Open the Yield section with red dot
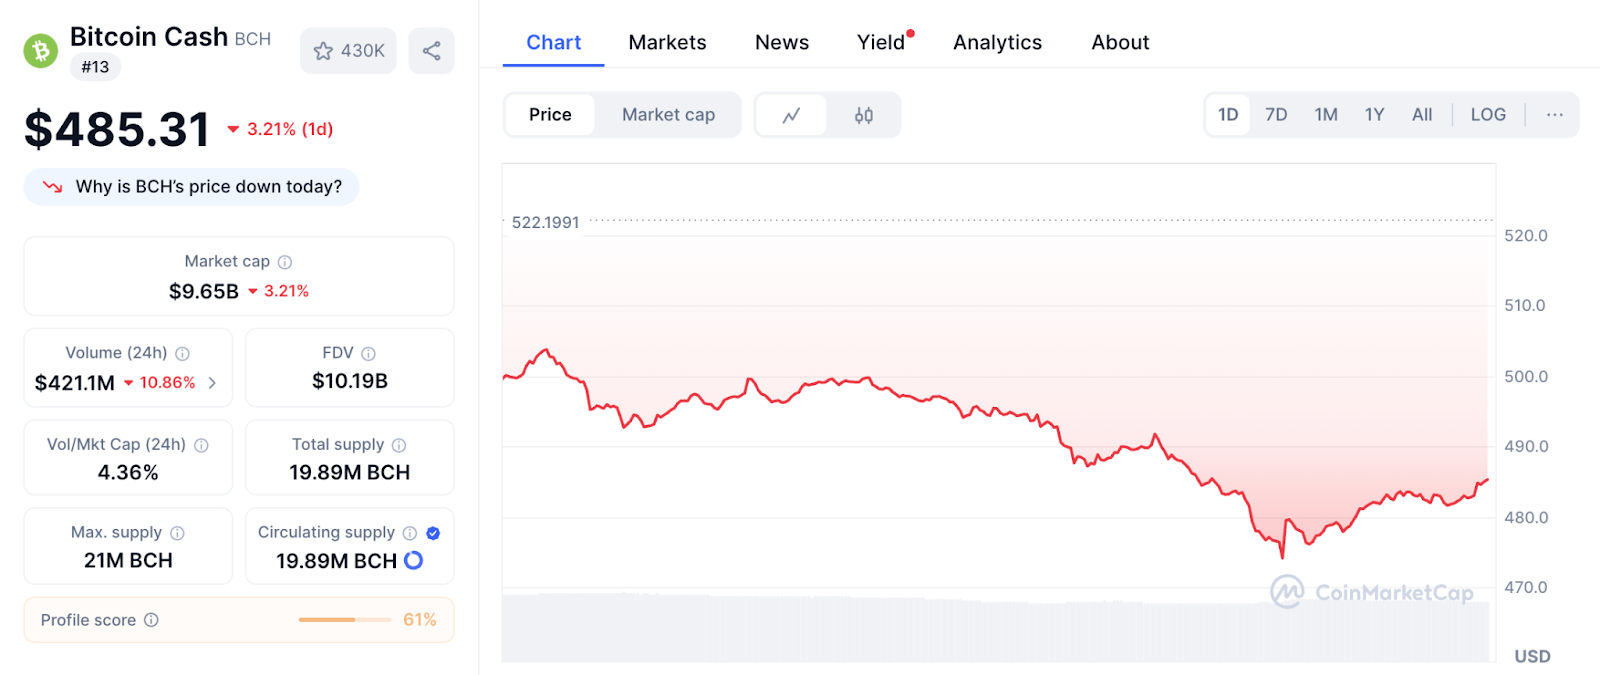This screenshot has height=675, width=1600. point(880,42)
